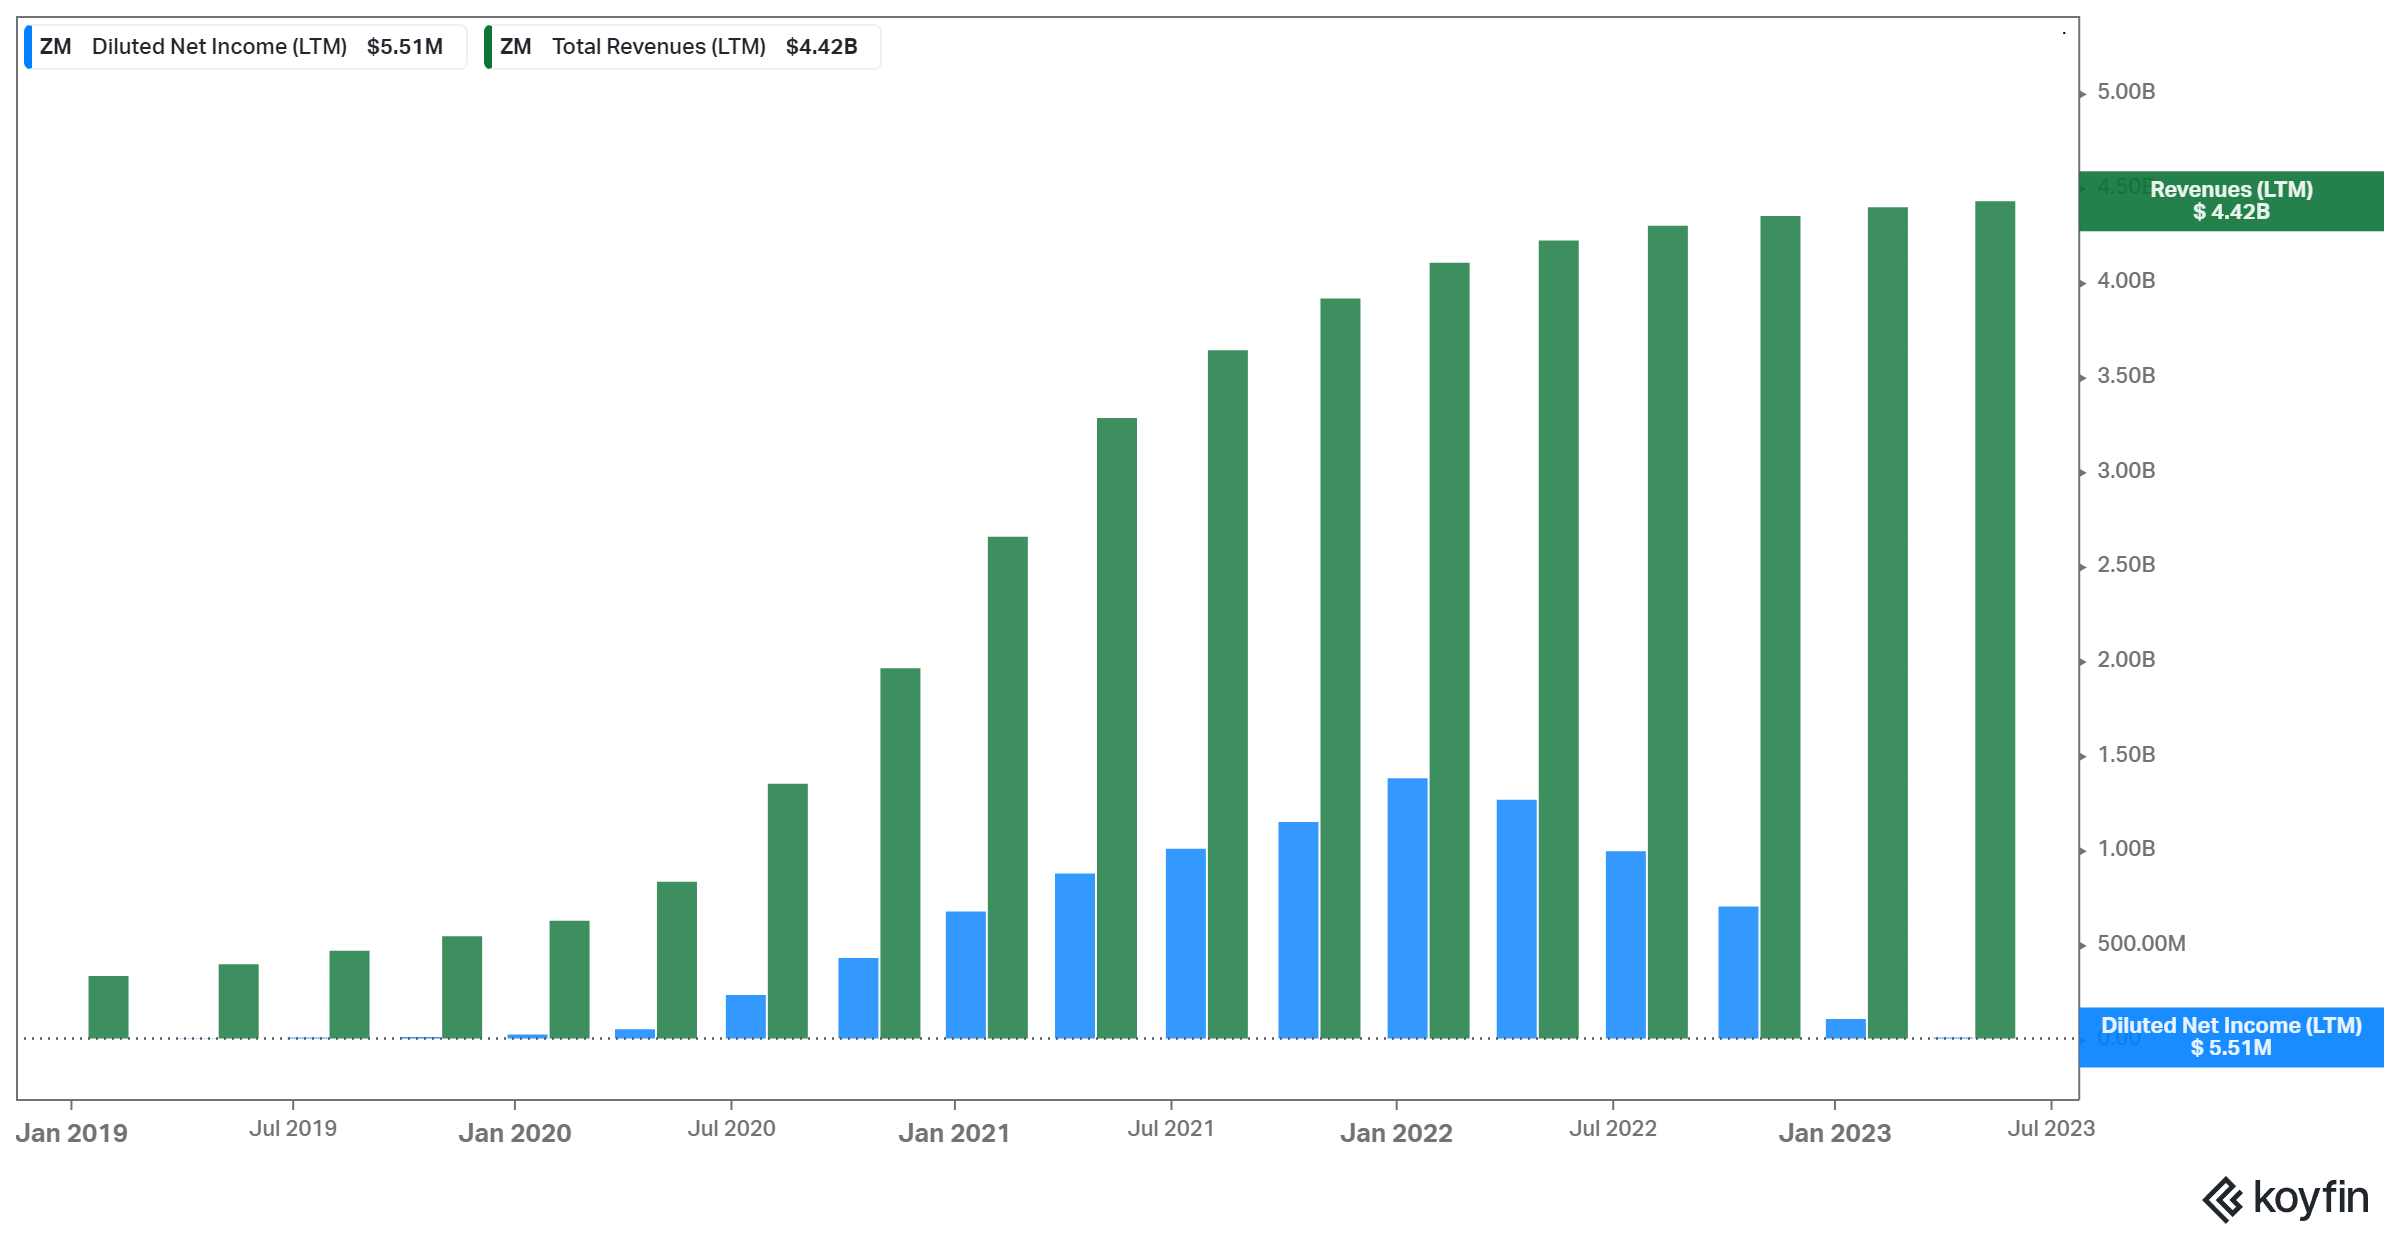Image resolution: width=2400 pixels, height=1240 pixels.
Task: Click the 500.00M y-axis label
Action: tap(2141, 944)
